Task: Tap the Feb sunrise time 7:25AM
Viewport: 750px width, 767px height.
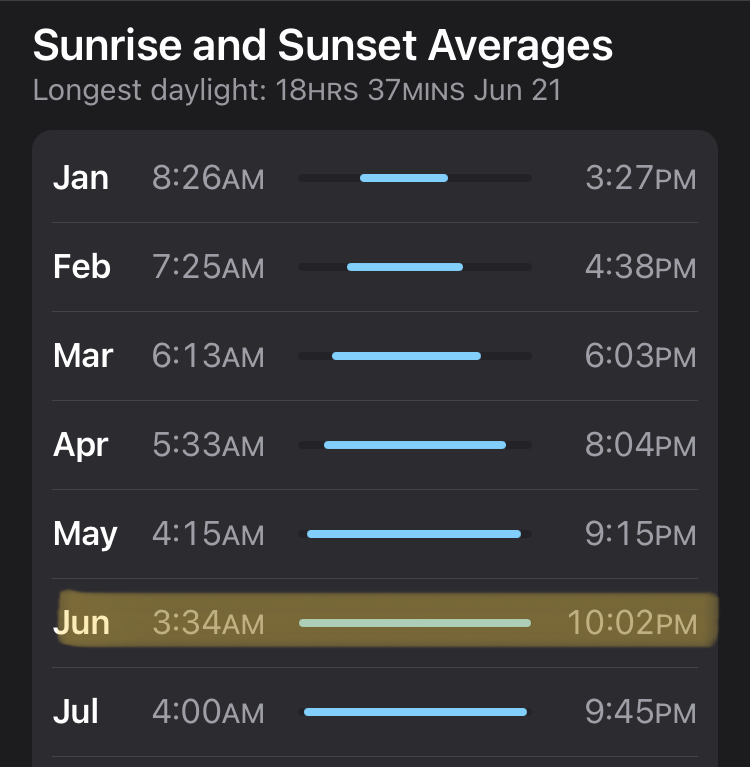Action: coord(208,267)
